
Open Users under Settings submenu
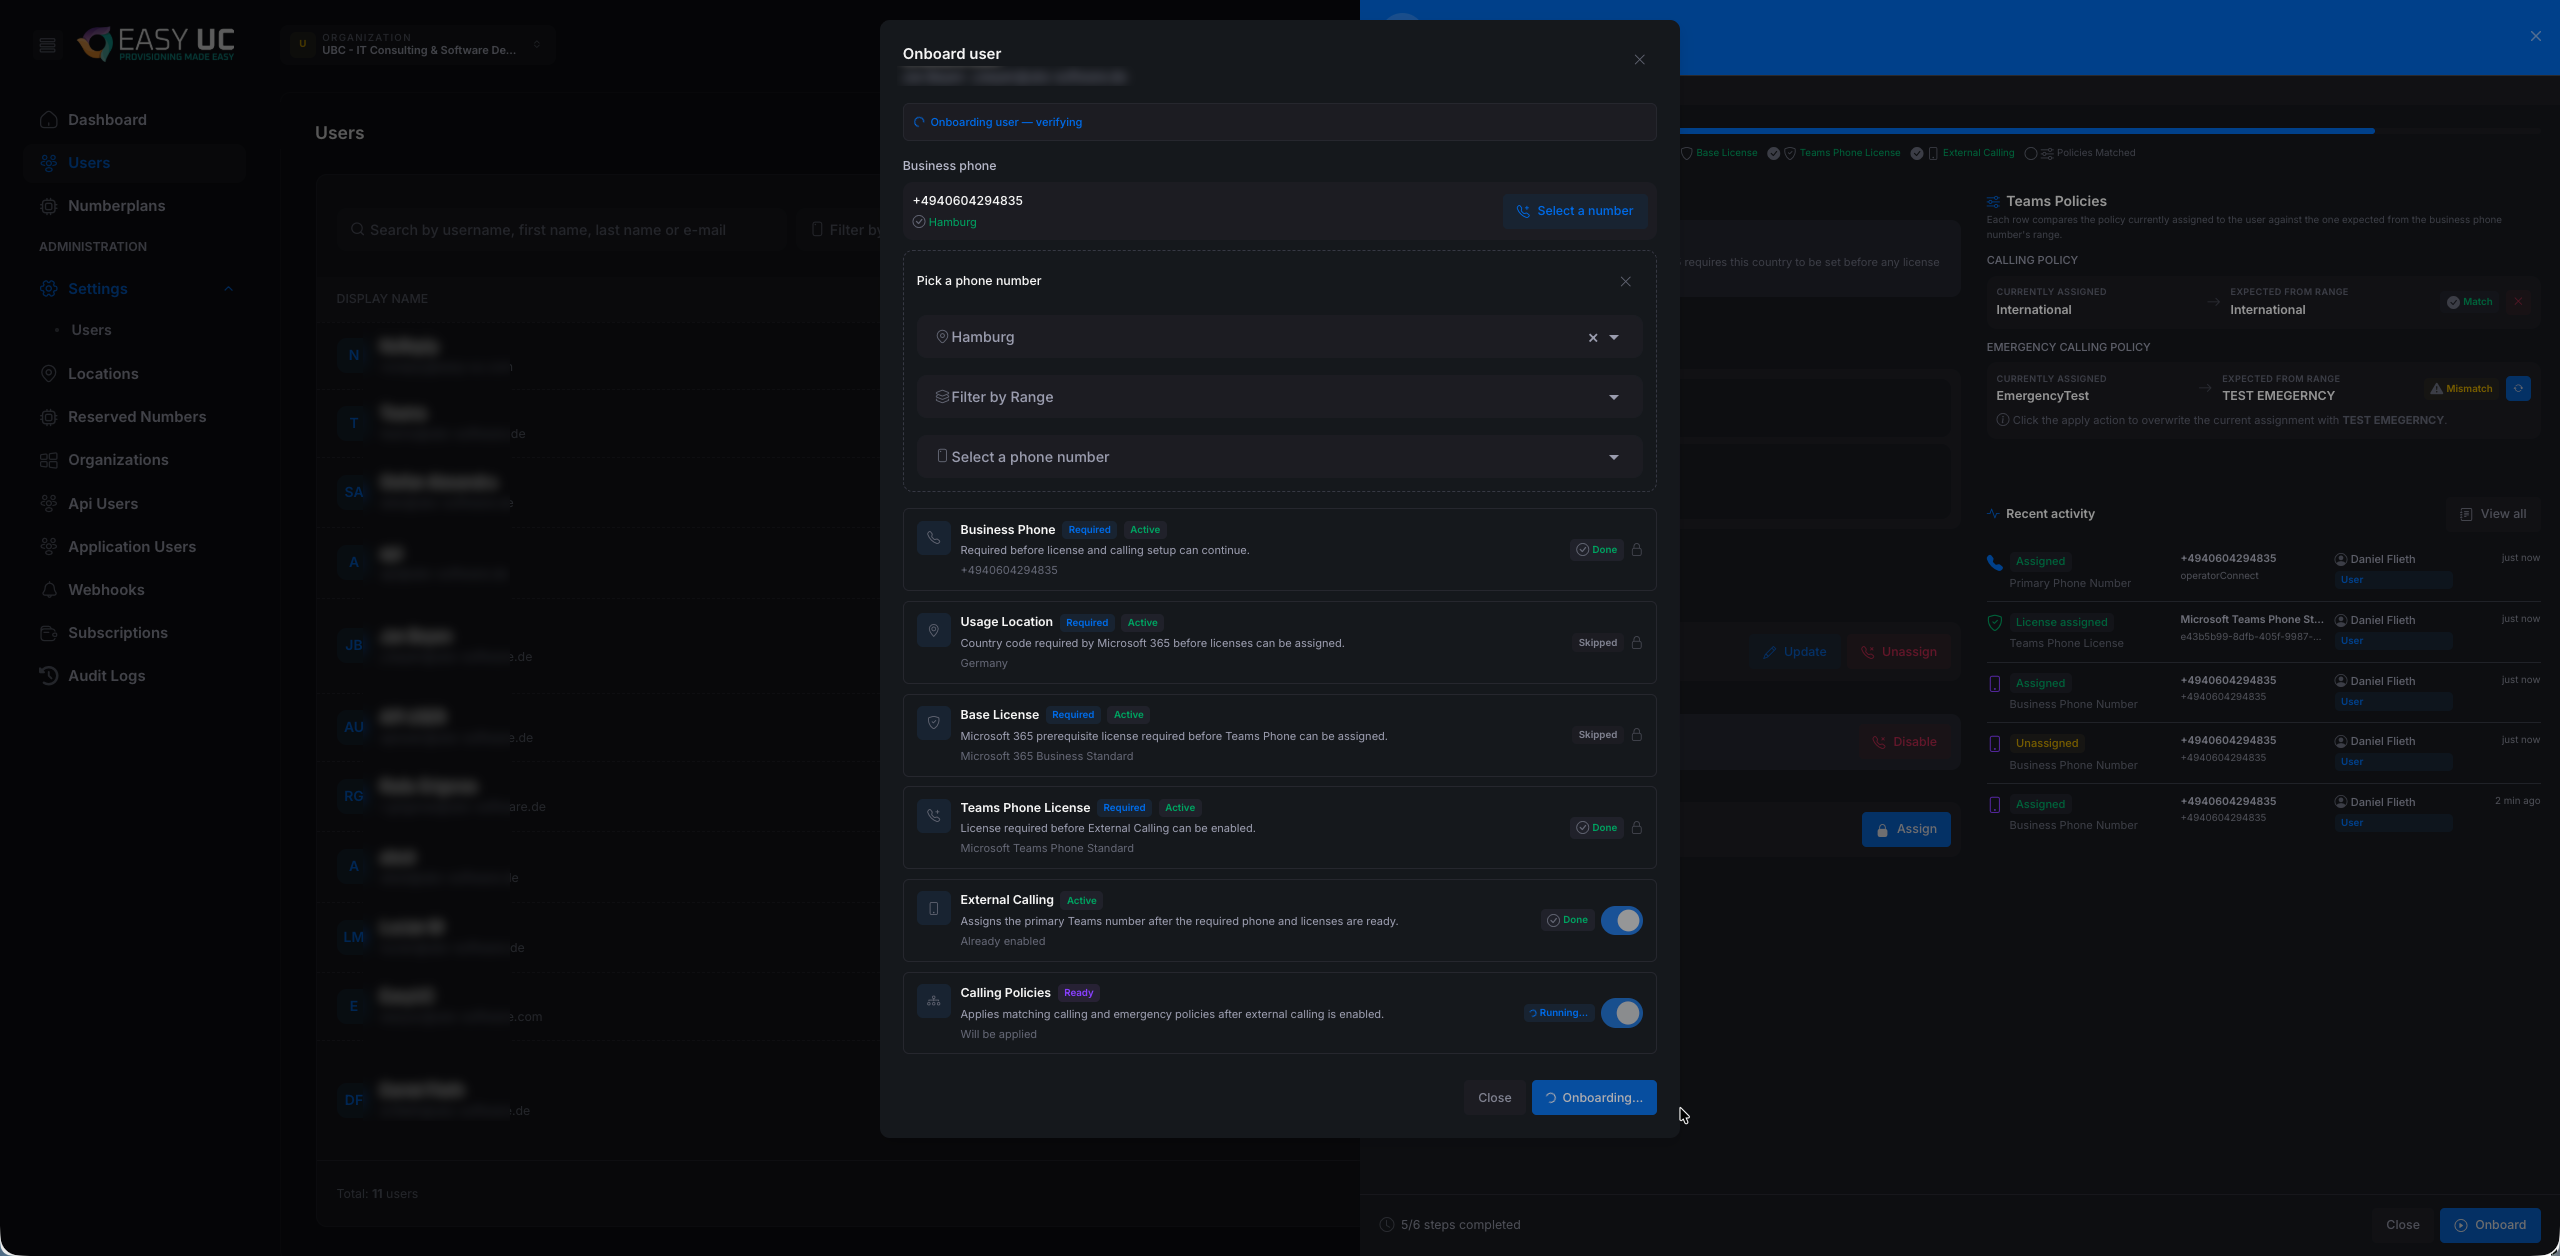(x=91, y=330)
